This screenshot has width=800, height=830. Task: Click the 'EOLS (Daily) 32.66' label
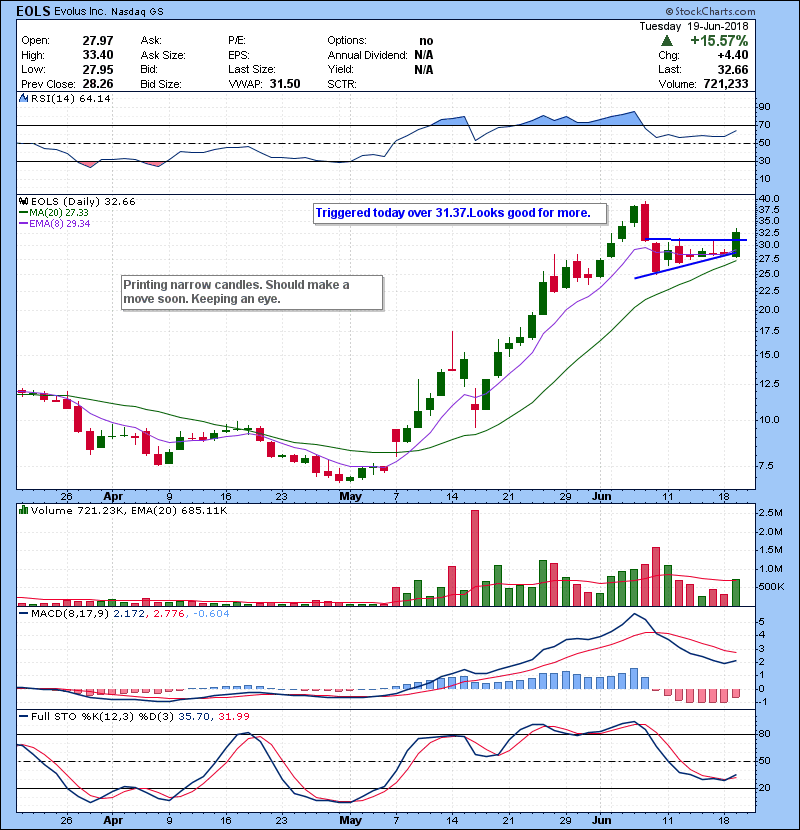point(83,202)
